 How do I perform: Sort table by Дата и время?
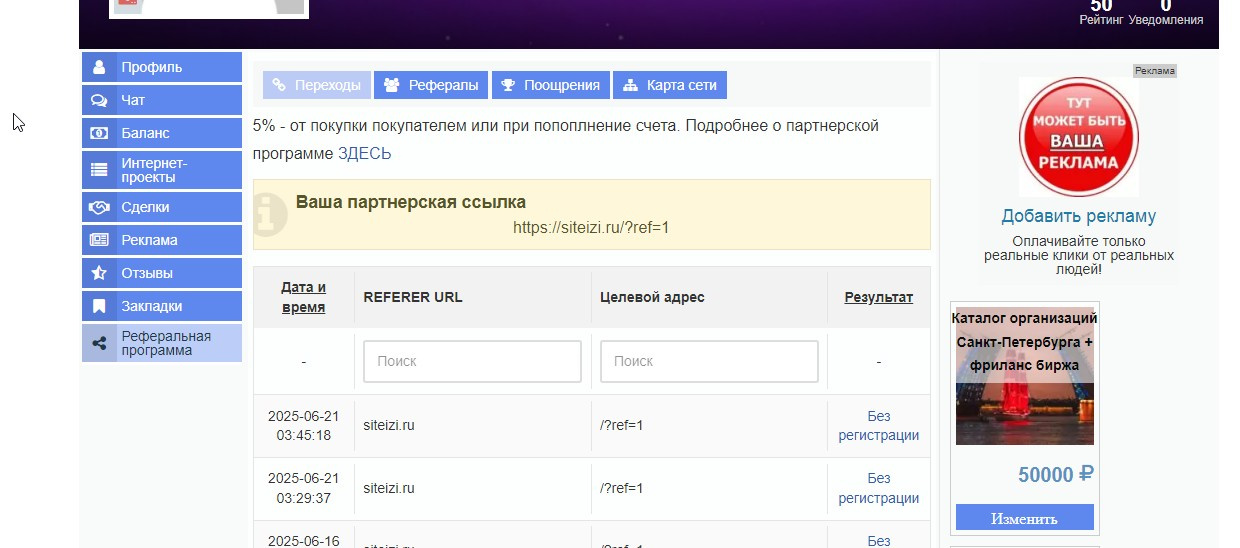click(303, 297)
